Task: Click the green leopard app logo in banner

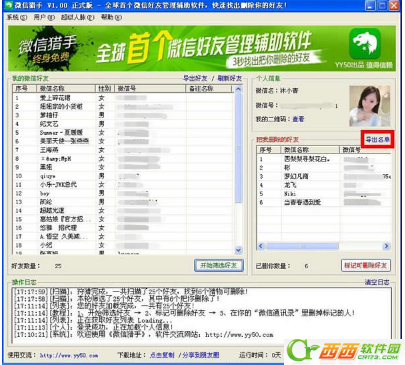Action: coord(365,44)
